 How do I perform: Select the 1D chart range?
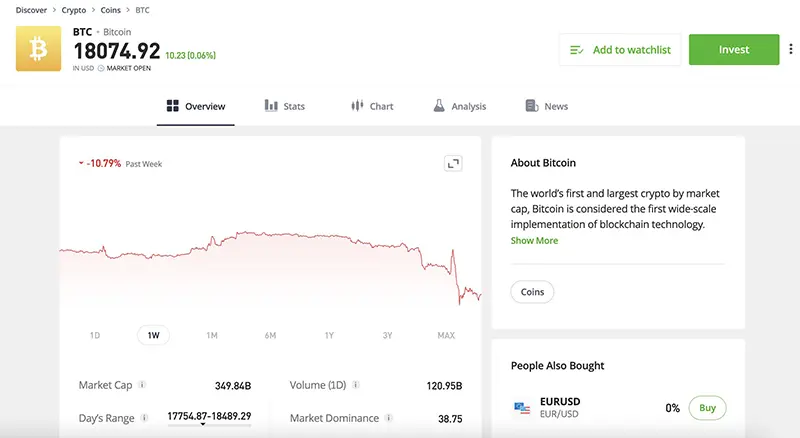pyautogui.click(x=95, y=335)
